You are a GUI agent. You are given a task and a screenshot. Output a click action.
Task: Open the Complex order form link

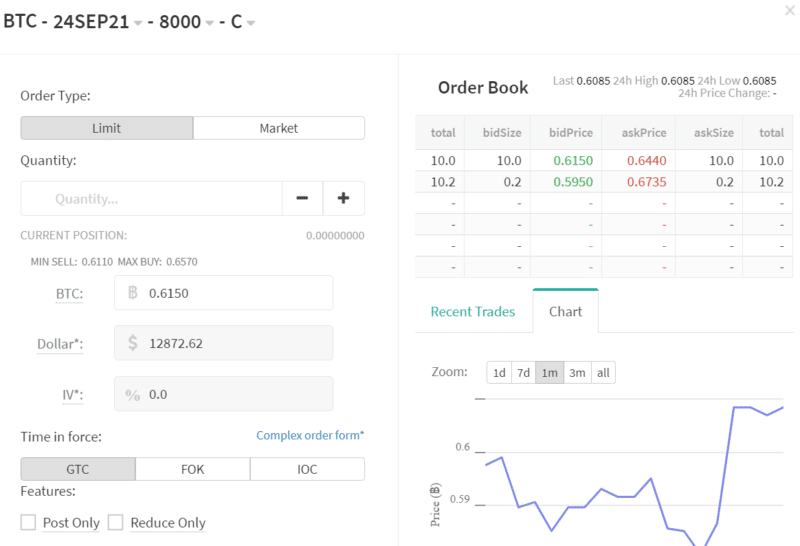point(310,435)
